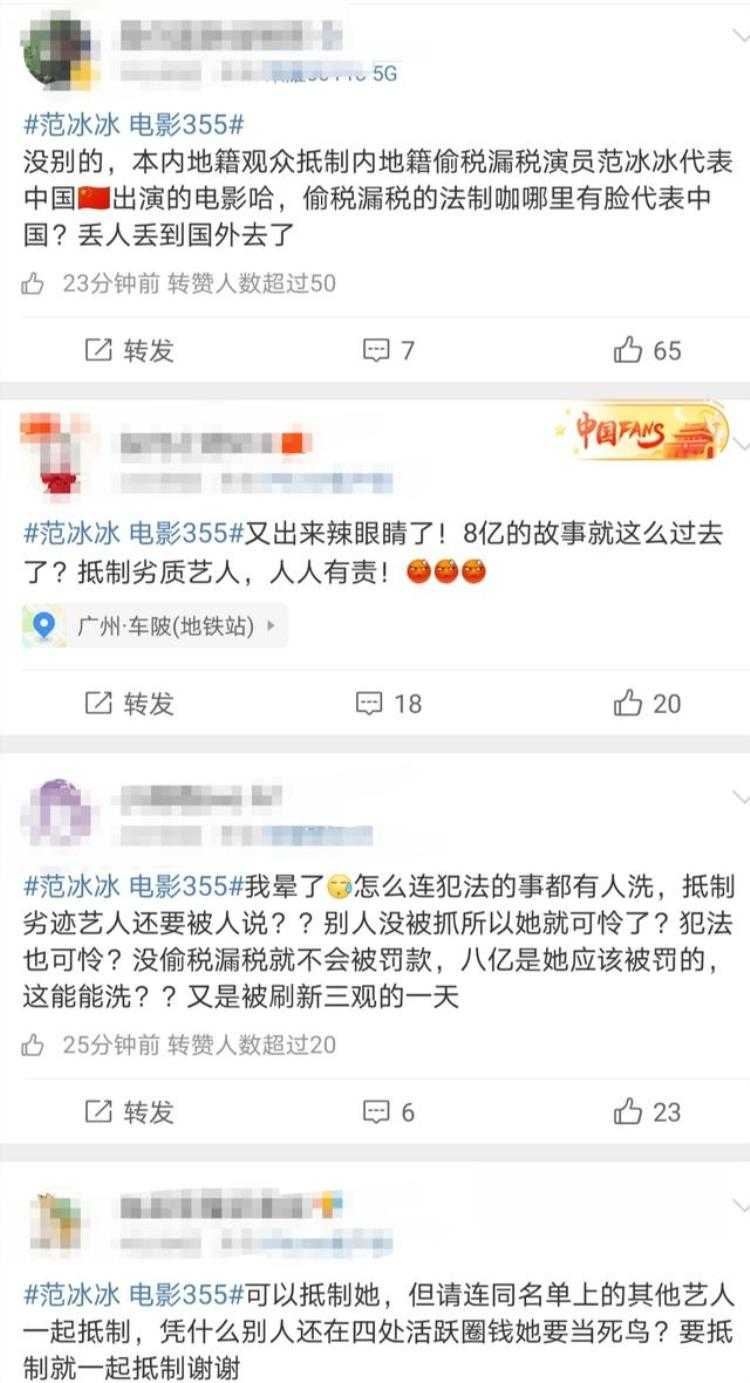View second poster's red avatar

click(61, 457)
